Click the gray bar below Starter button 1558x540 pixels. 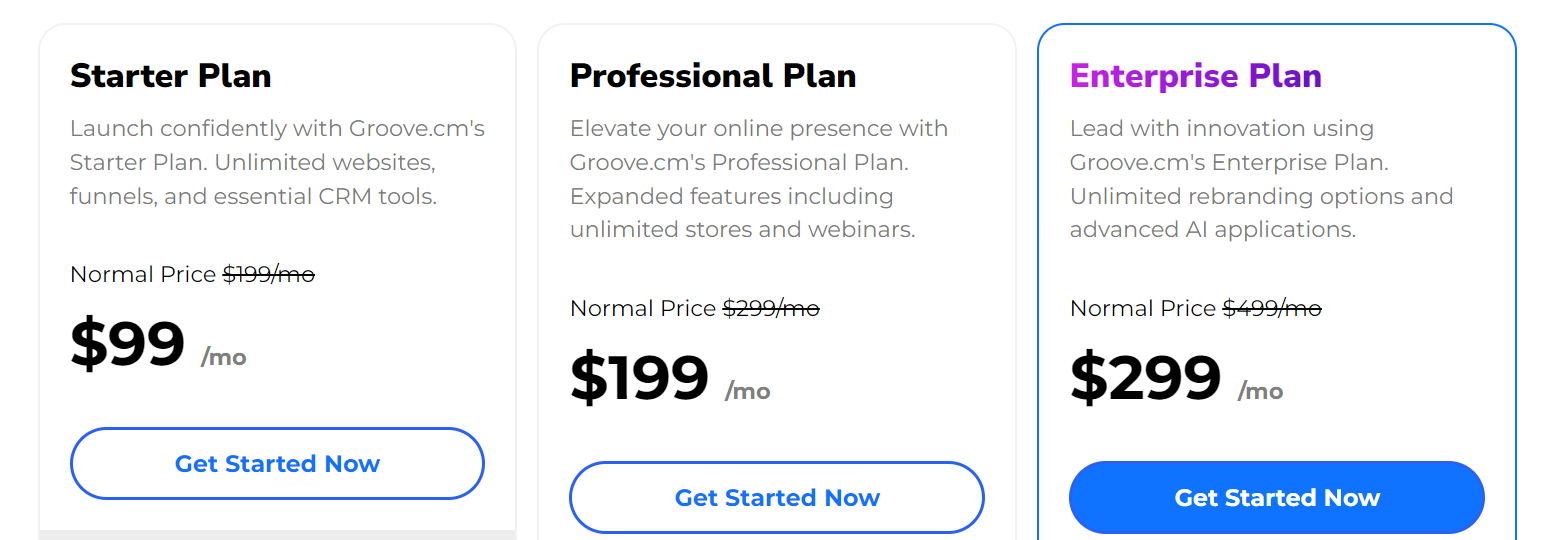pyautogui.click(x=277, y=535)
